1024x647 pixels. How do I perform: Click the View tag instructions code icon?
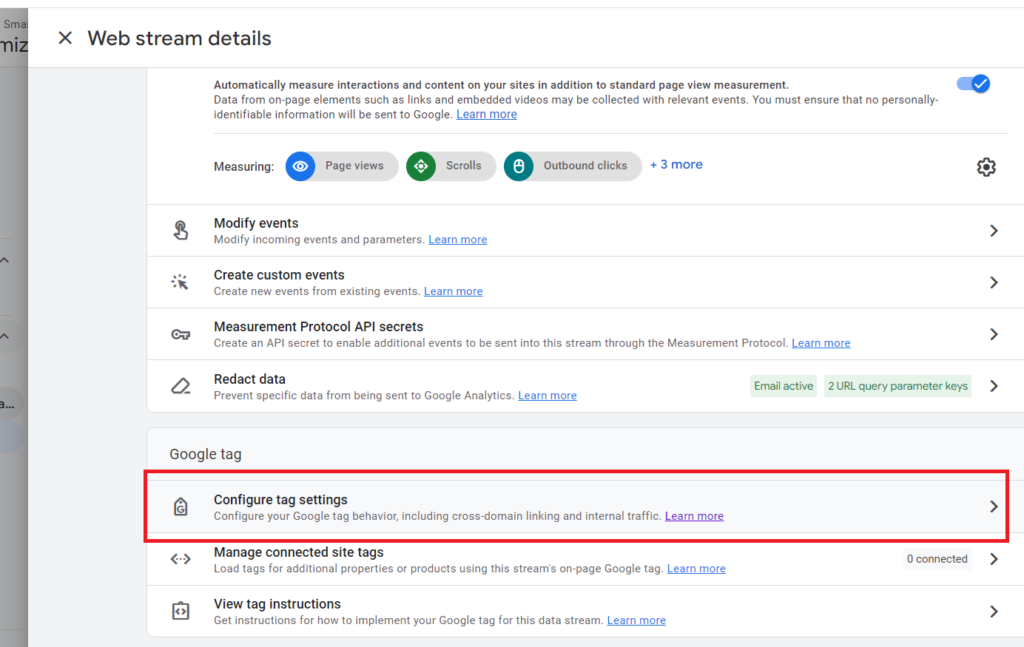pos(181,611)
